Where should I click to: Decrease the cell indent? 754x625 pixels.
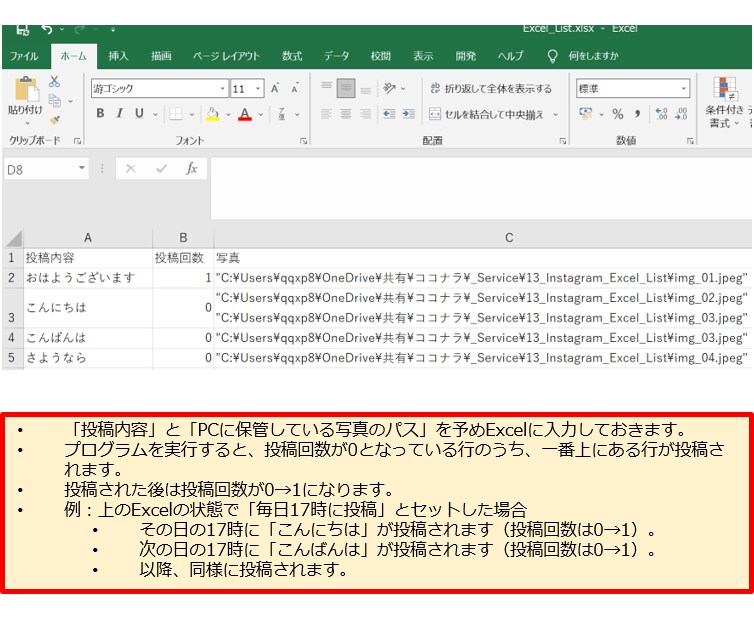pos(389,114)
